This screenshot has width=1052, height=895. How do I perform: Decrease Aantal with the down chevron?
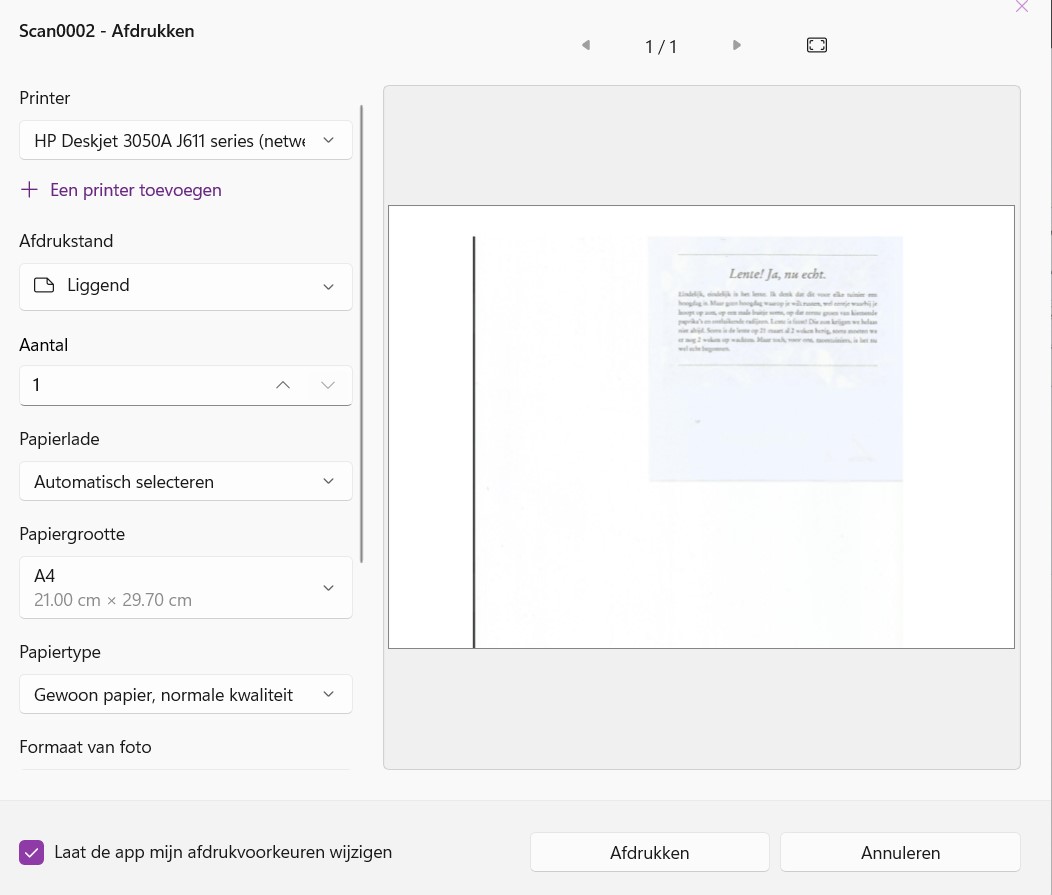click(x=328, y=385)
